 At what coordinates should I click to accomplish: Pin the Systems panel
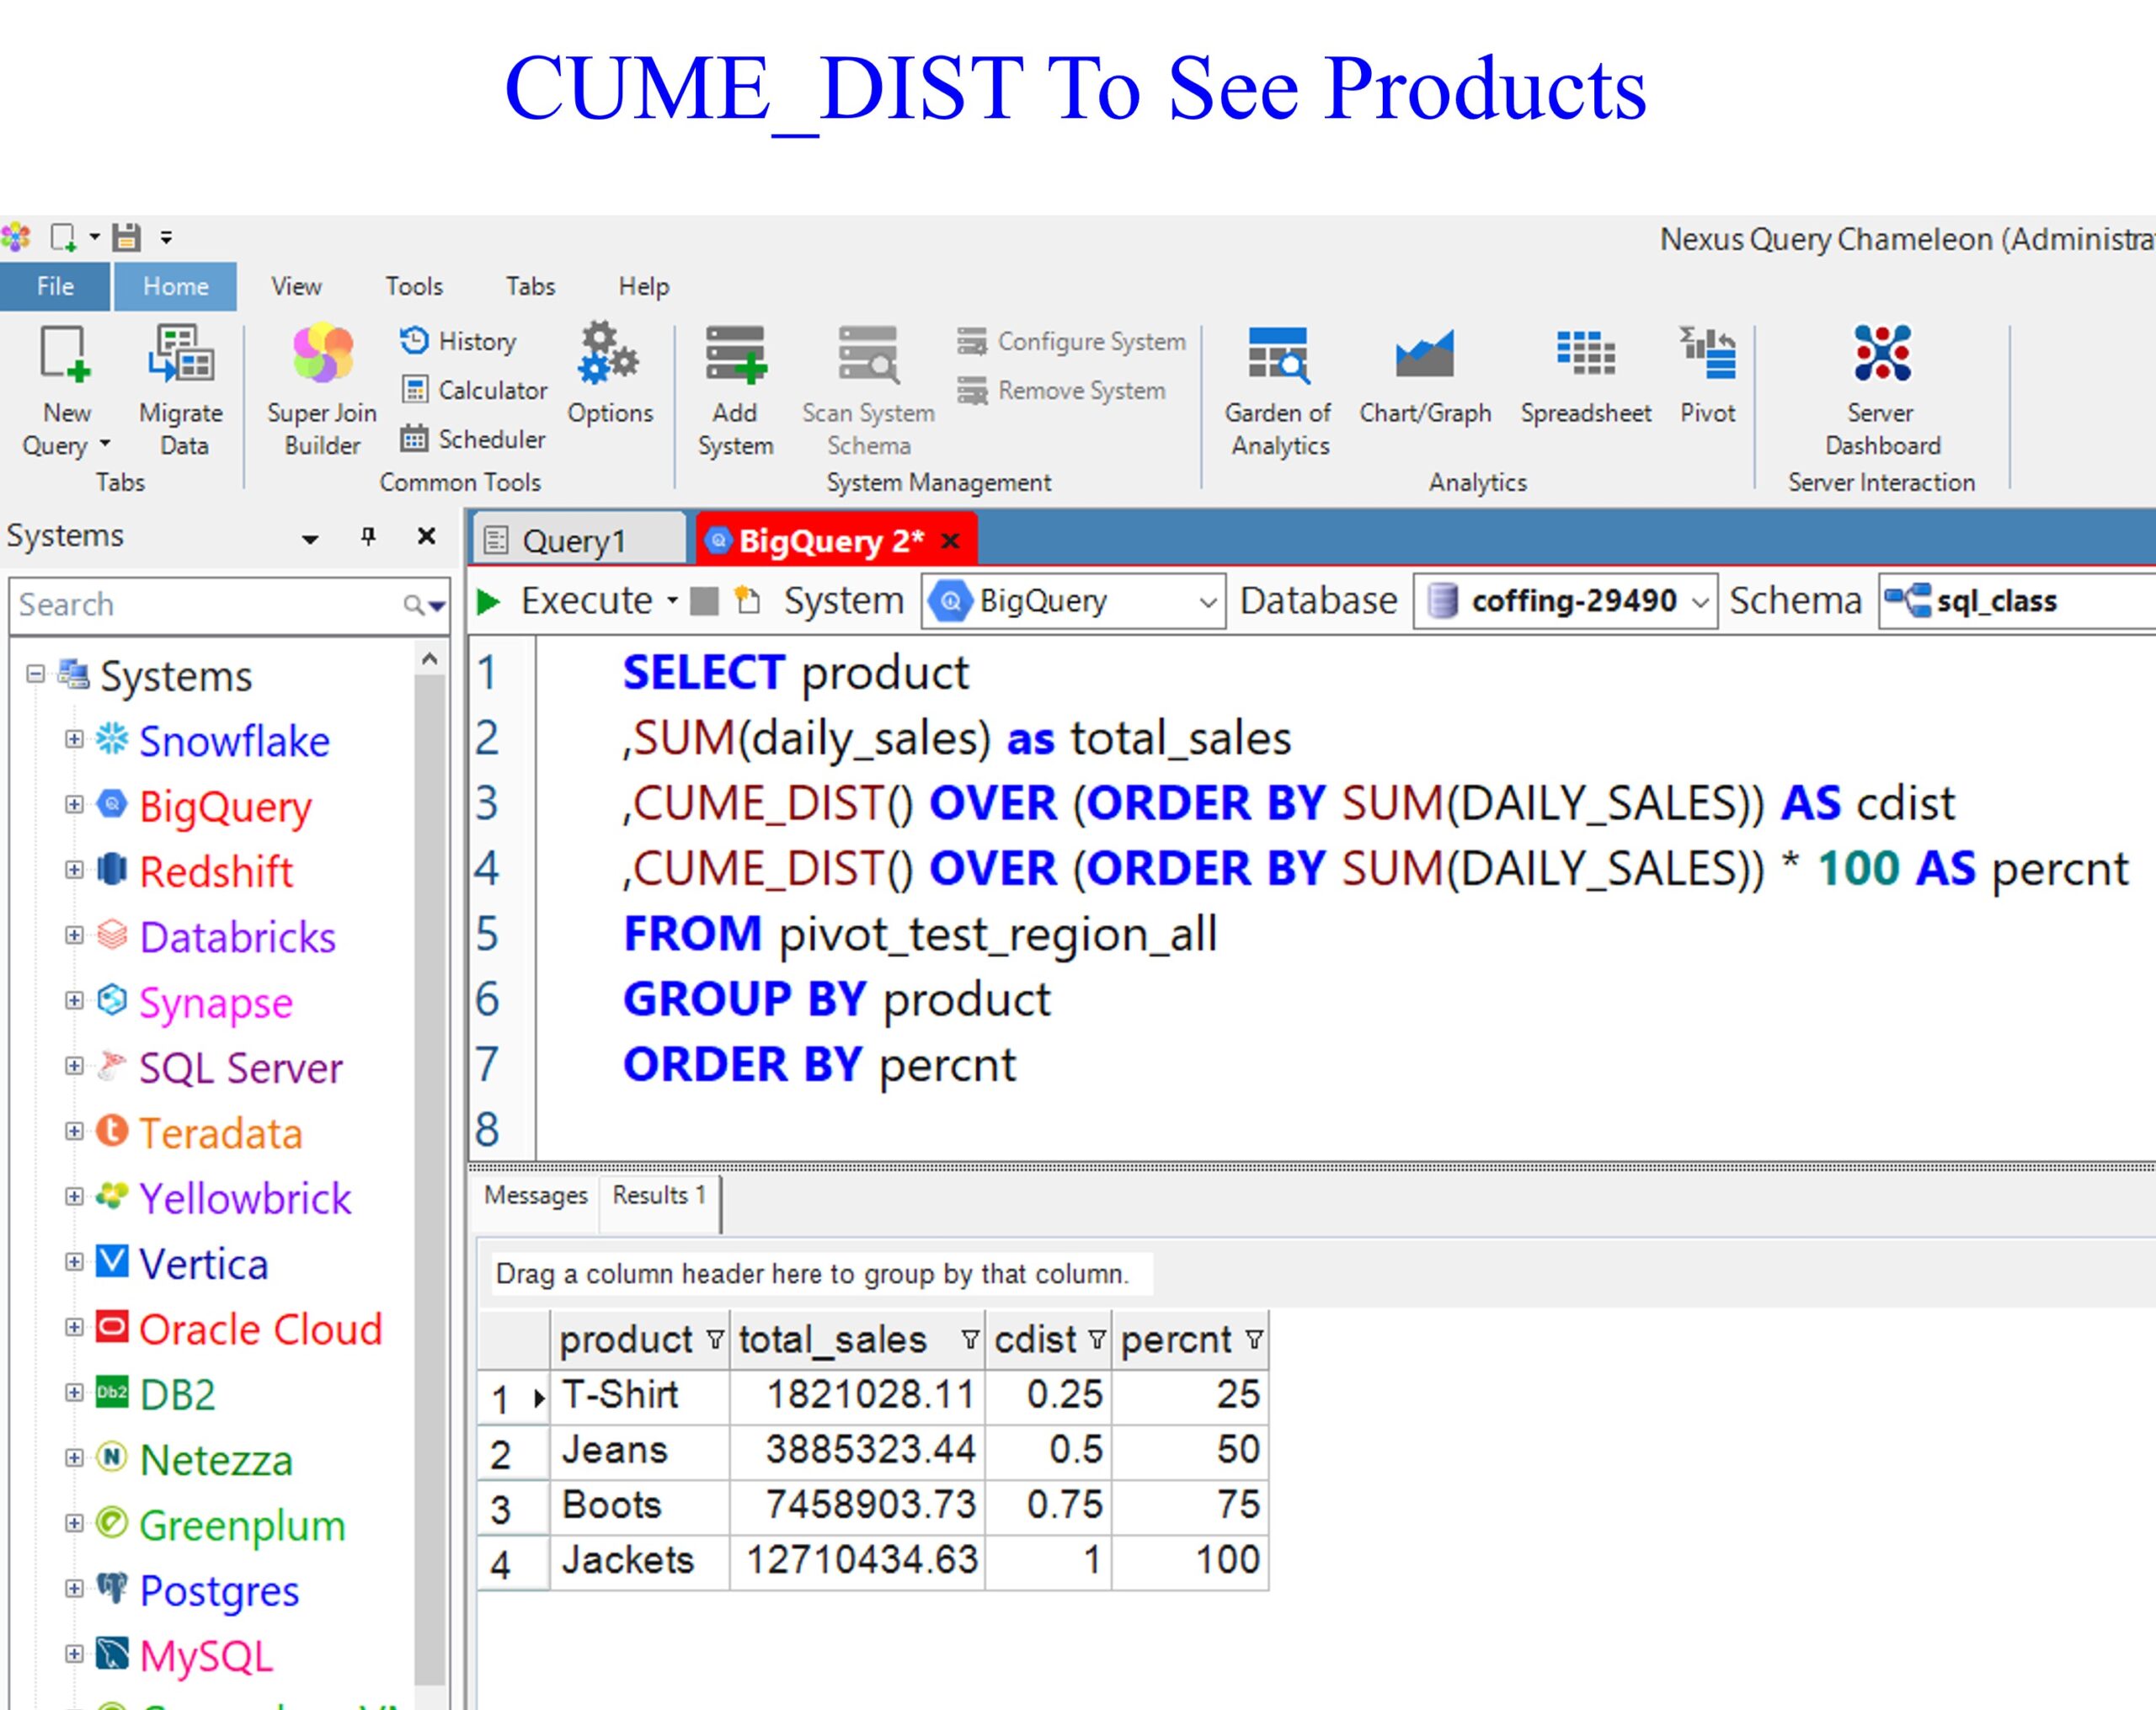[368, 537]
